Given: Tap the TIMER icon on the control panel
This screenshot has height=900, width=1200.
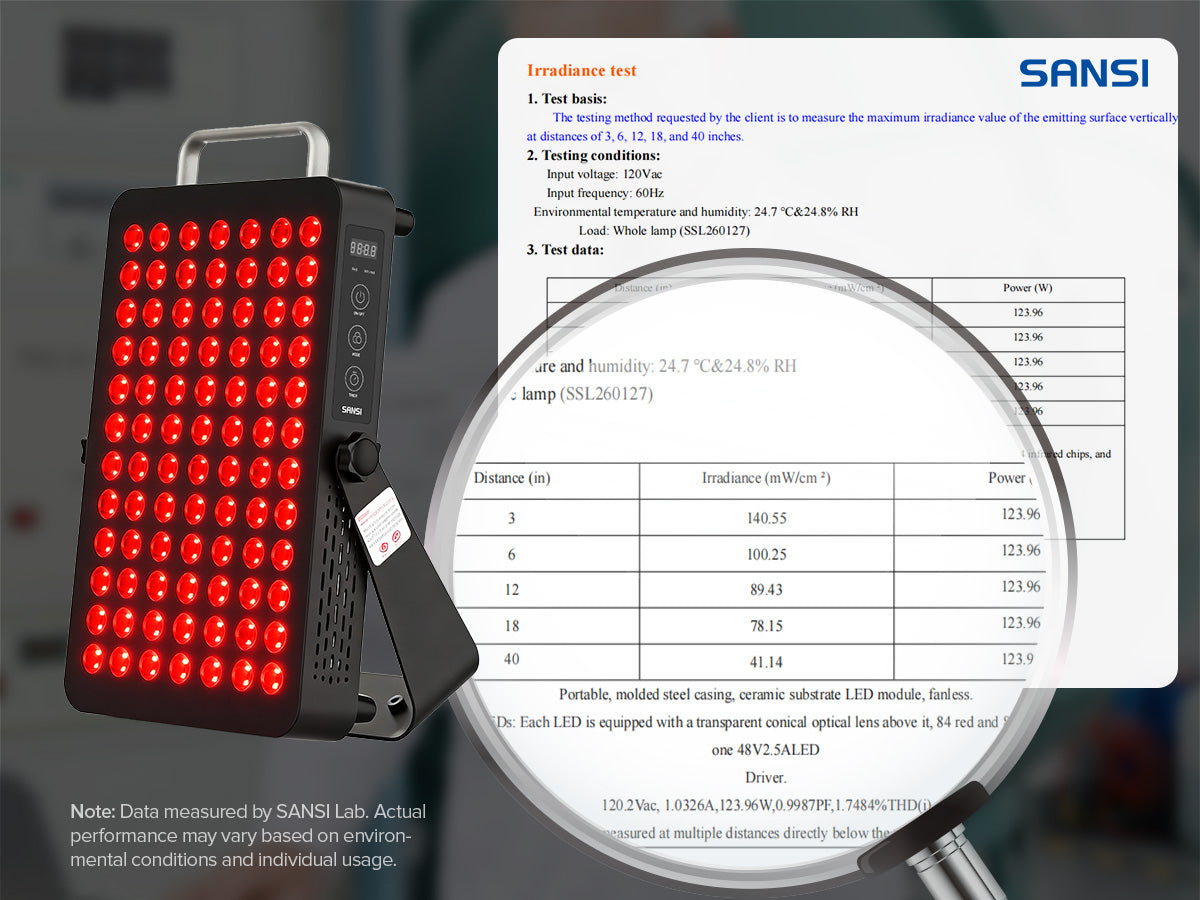Looking at the screenshot, I should click(x=355, y=379).
